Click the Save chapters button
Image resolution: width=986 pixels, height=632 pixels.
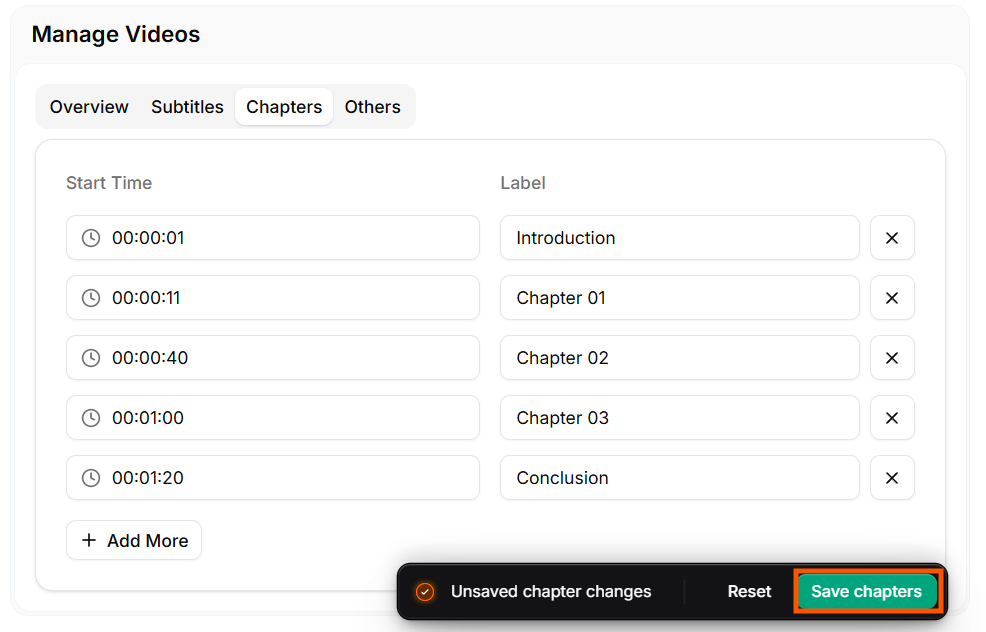point(867,592)
